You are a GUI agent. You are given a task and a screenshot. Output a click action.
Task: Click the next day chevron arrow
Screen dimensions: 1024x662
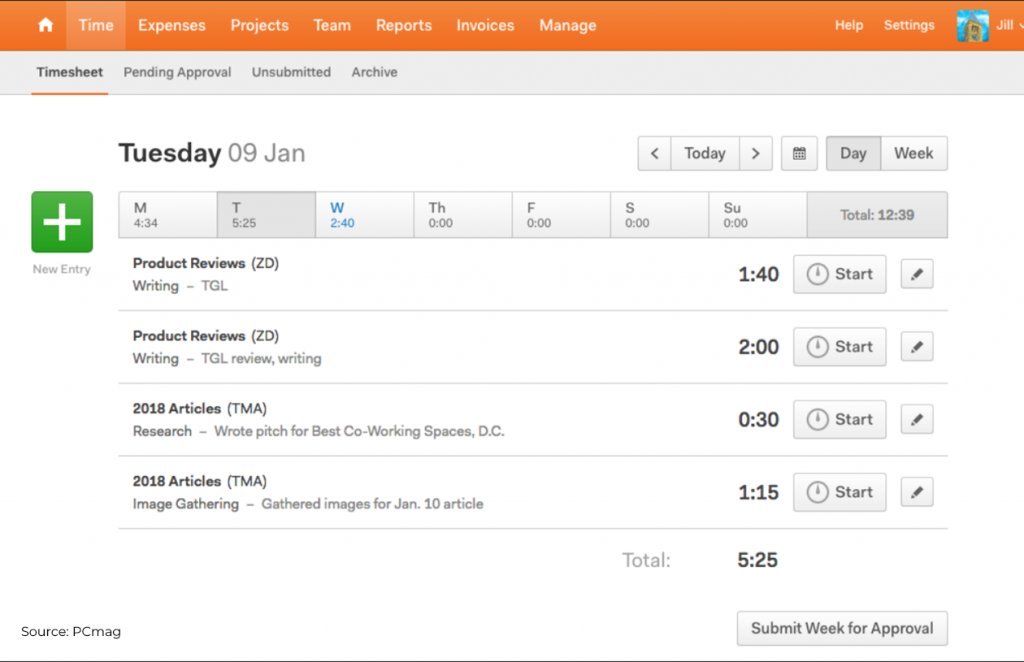(x=755, y=153)
